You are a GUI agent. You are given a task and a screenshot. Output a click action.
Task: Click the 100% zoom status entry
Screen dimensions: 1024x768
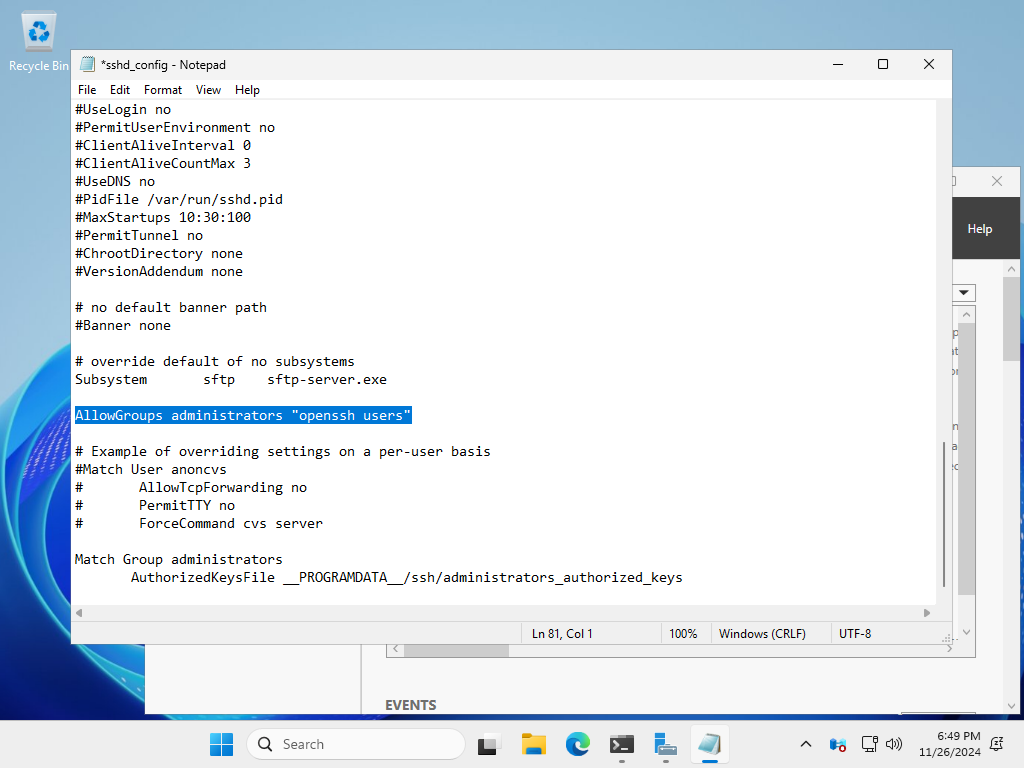click(x=683, y=633)
